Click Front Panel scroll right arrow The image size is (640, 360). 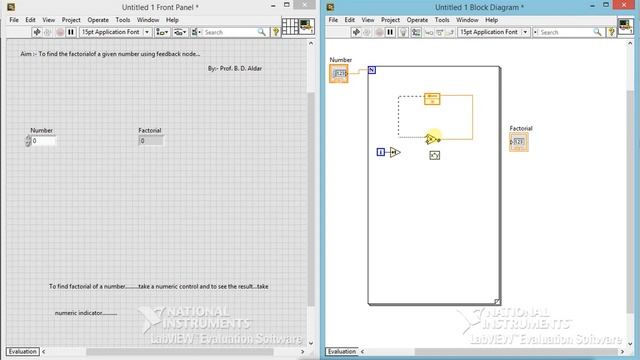click(302, 351)
